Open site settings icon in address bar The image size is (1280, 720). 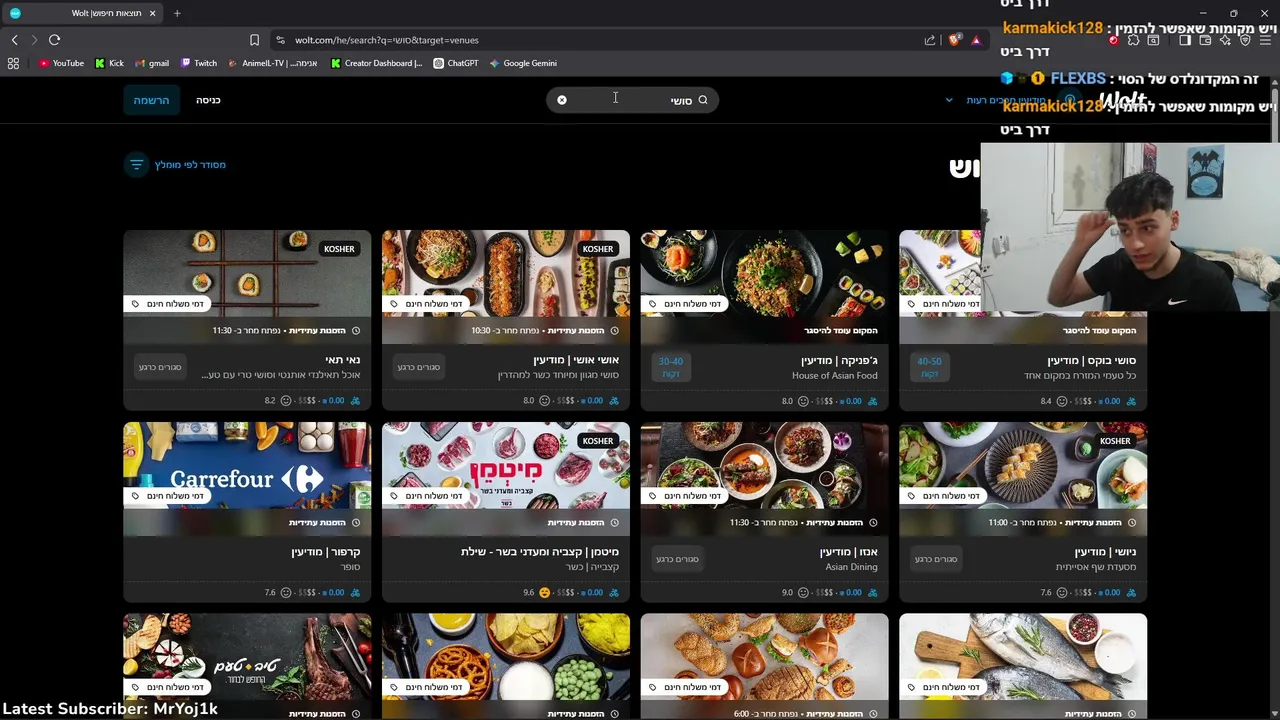(280, 40)
